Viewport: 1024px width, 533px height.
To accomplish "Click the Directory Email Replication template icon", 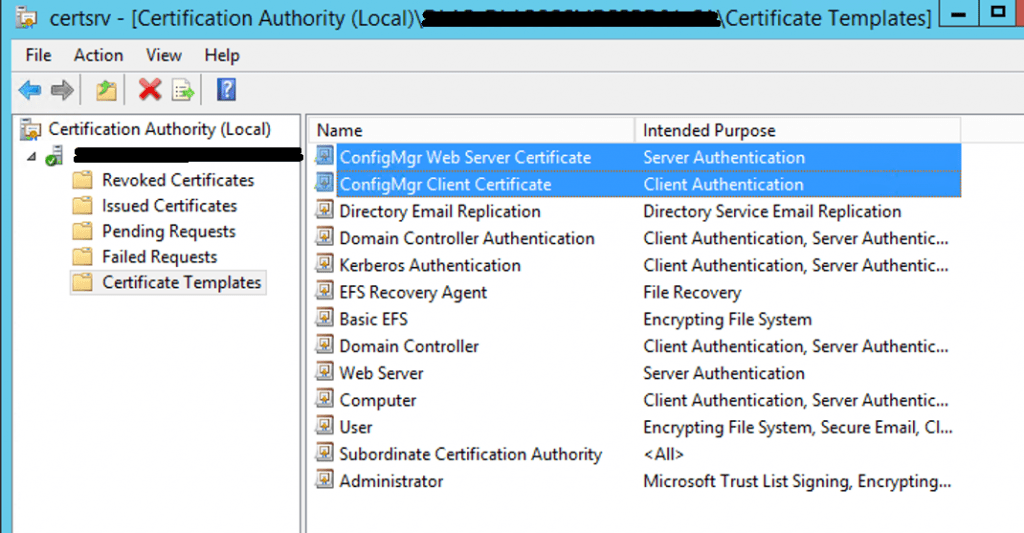I will [325, 210].
